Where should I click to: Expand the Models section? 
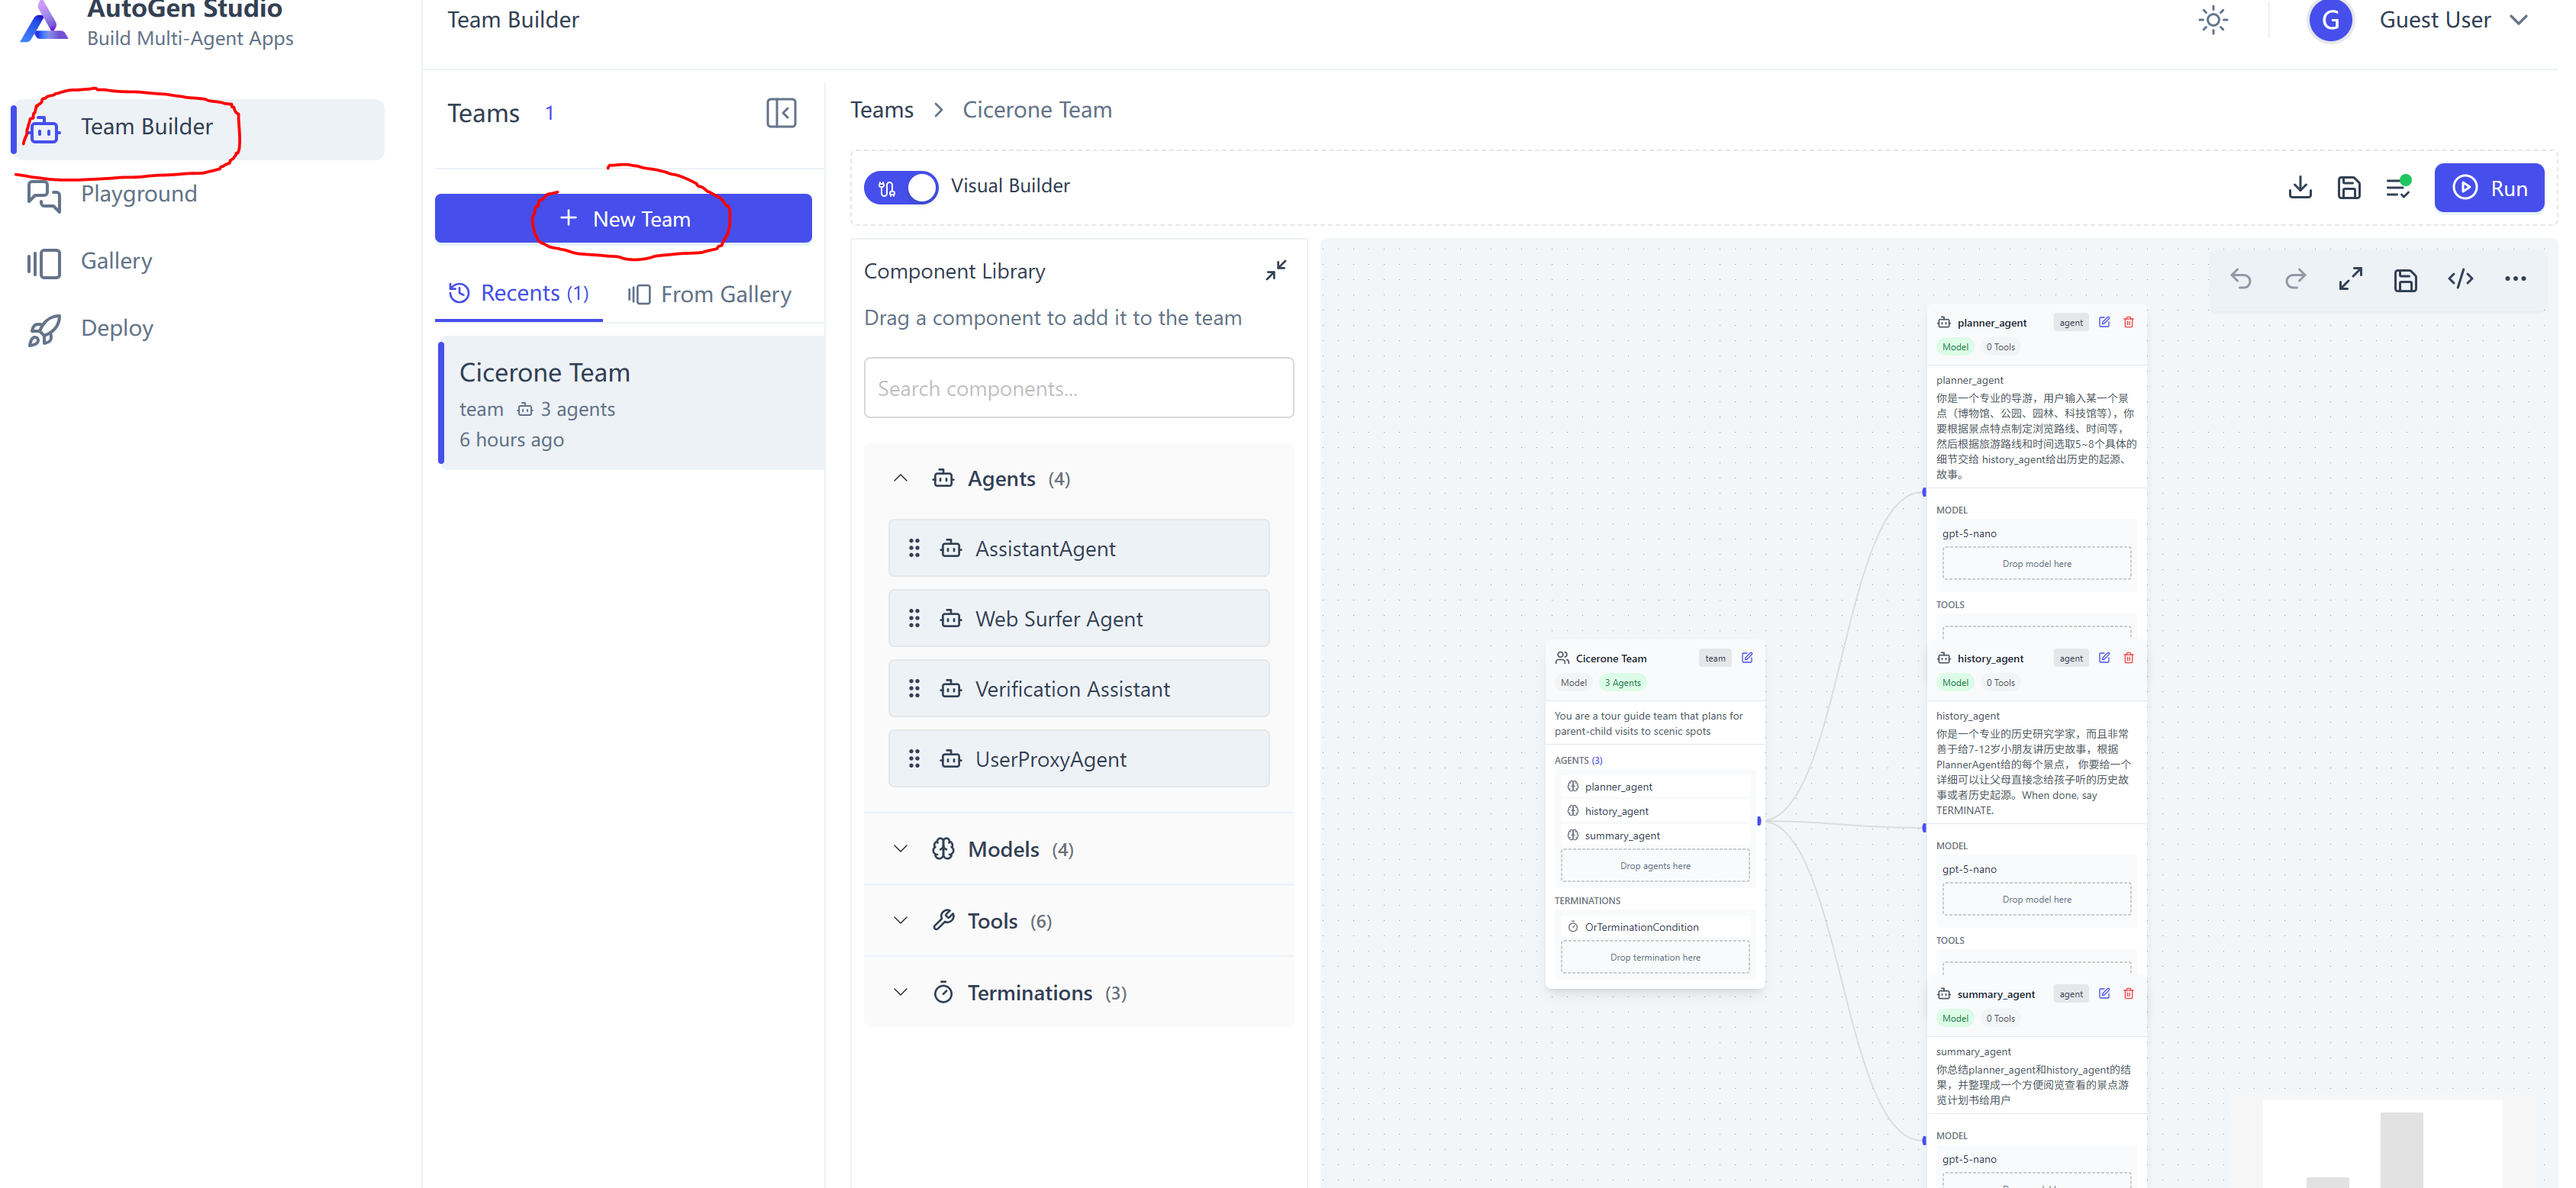(900, 849)
